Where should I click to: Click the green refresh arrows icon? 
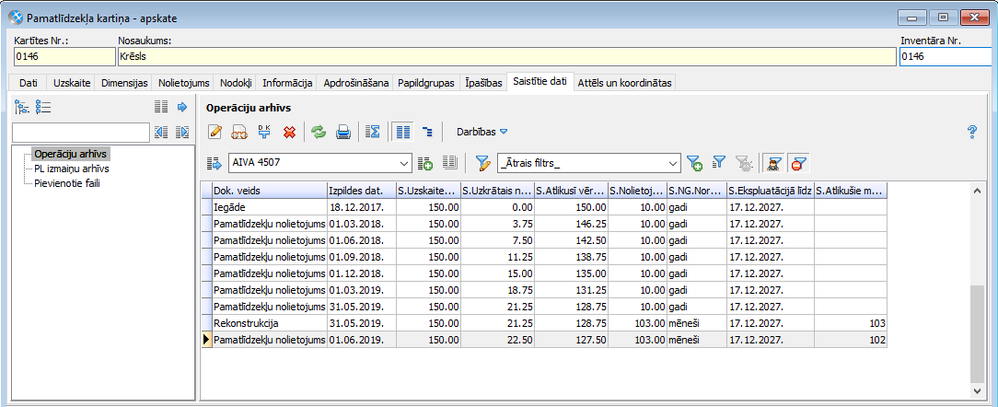click(318, 132)
